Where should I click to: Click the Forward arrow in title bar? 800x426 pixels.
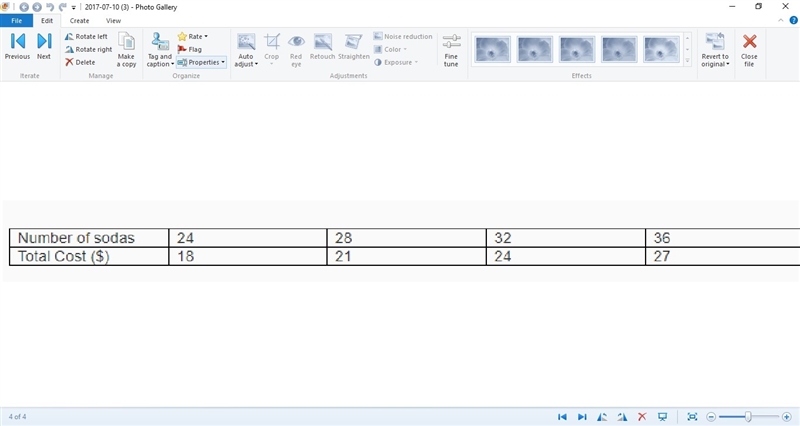coord(37,7)
